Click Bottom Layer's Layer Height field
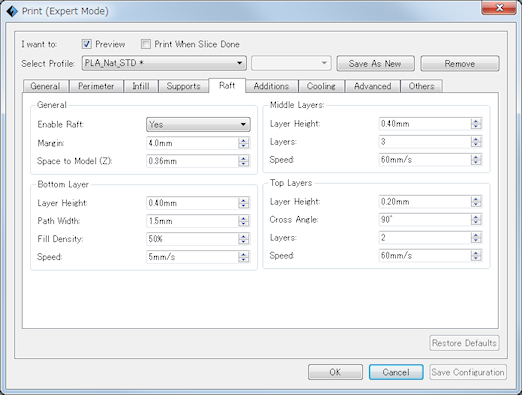This screenshot has height=395, width=522. coord(192,203)
